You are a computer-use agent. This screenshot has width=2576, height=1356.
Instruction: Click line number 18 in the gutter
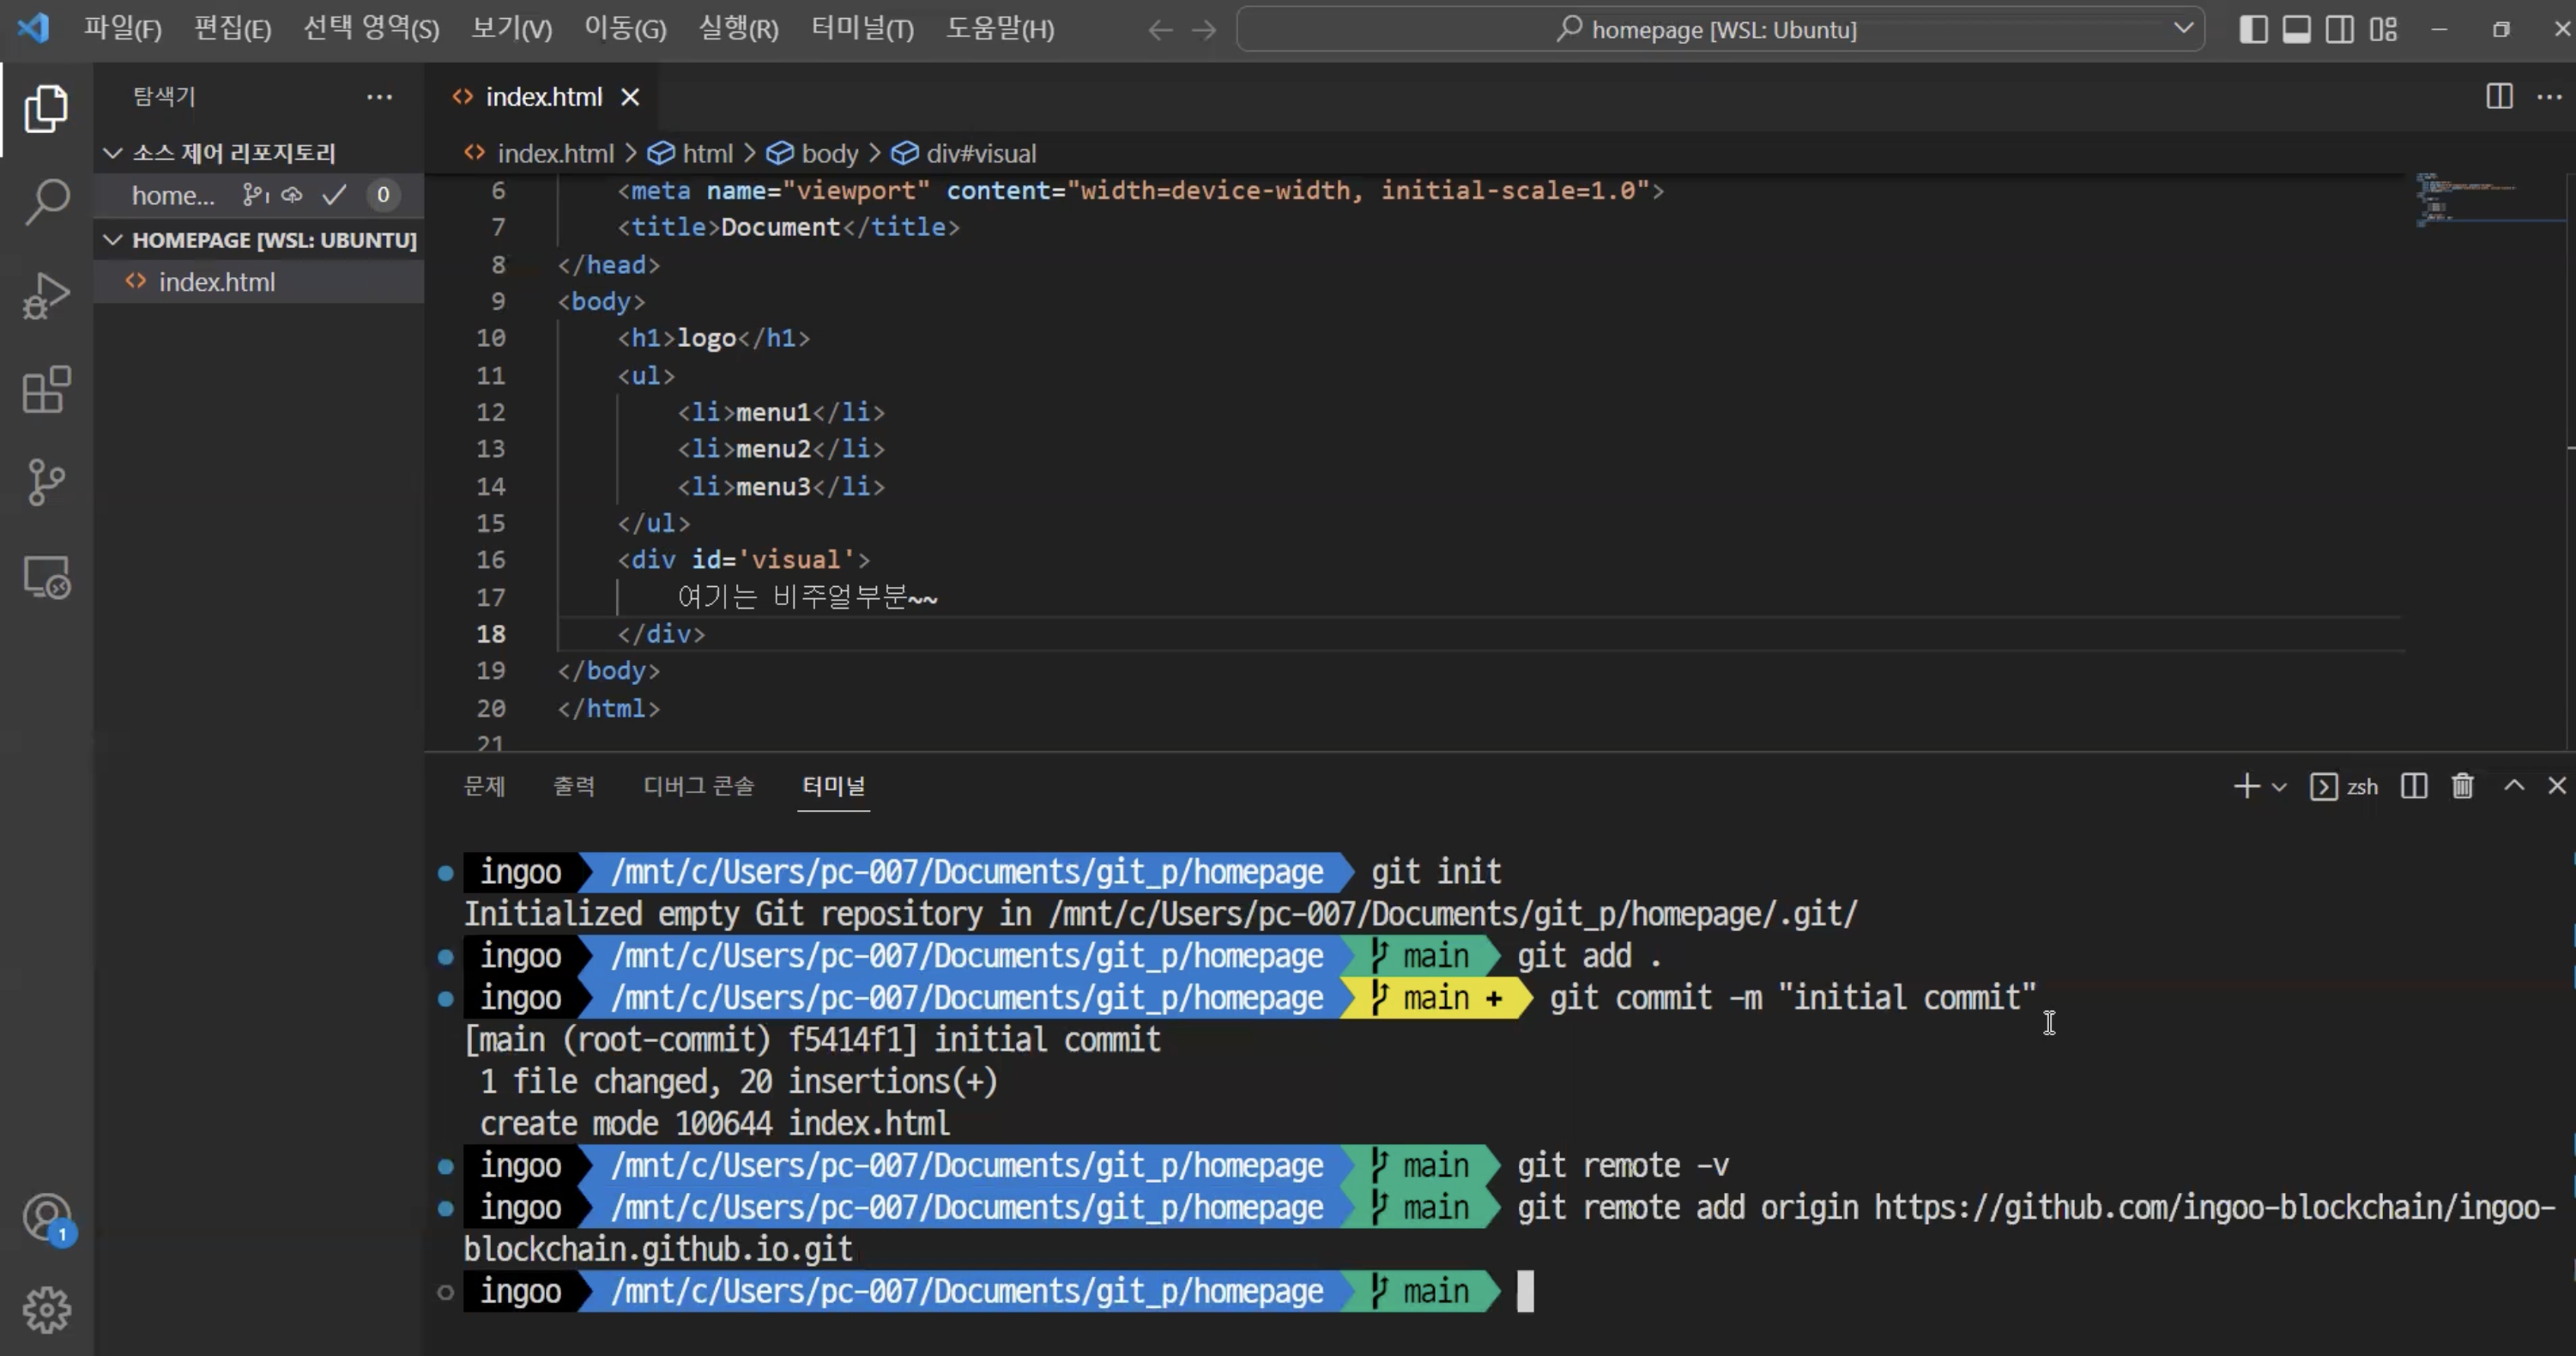tap(490, 634)
